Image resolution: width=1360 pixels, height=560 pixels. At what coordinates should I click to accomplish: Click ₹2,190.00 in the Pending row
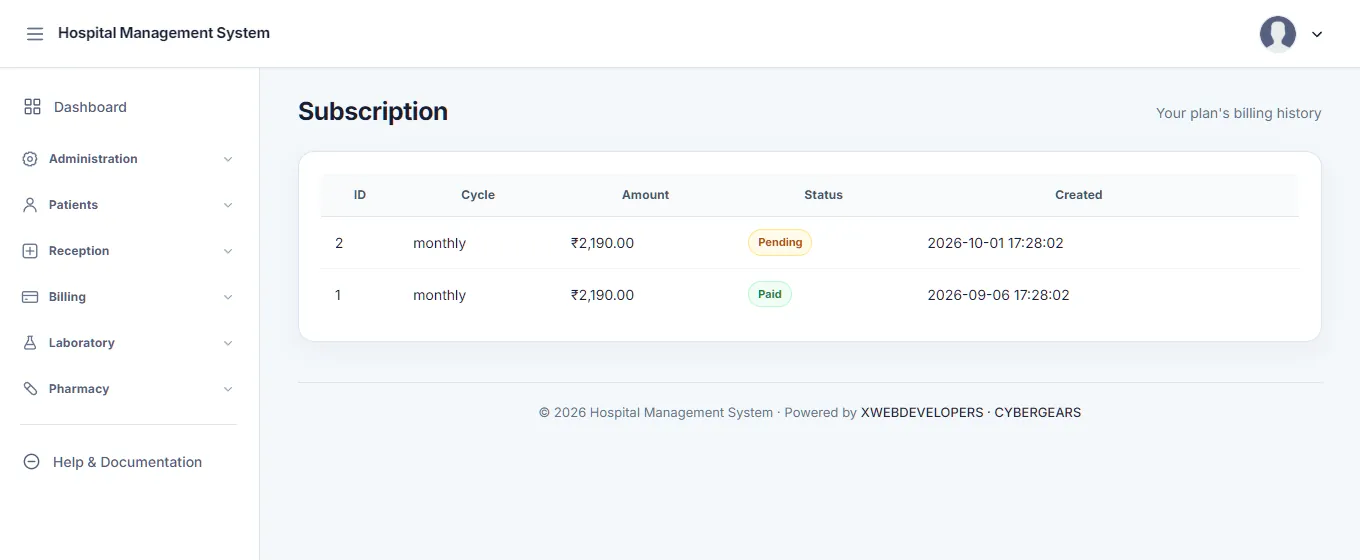pyautogui.click(x=602, y=243)
